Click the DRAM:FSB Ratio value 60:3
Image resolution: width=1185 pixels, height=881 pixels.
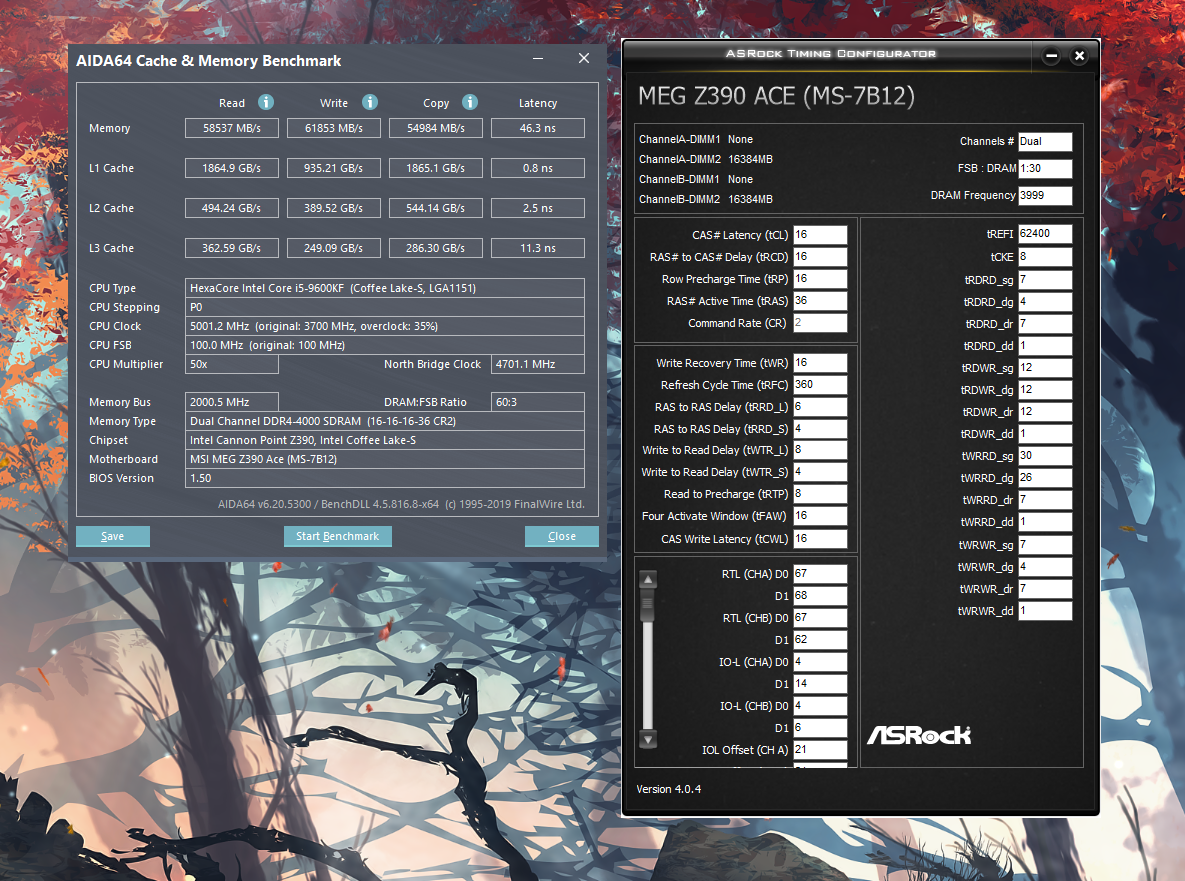point(537,402)
